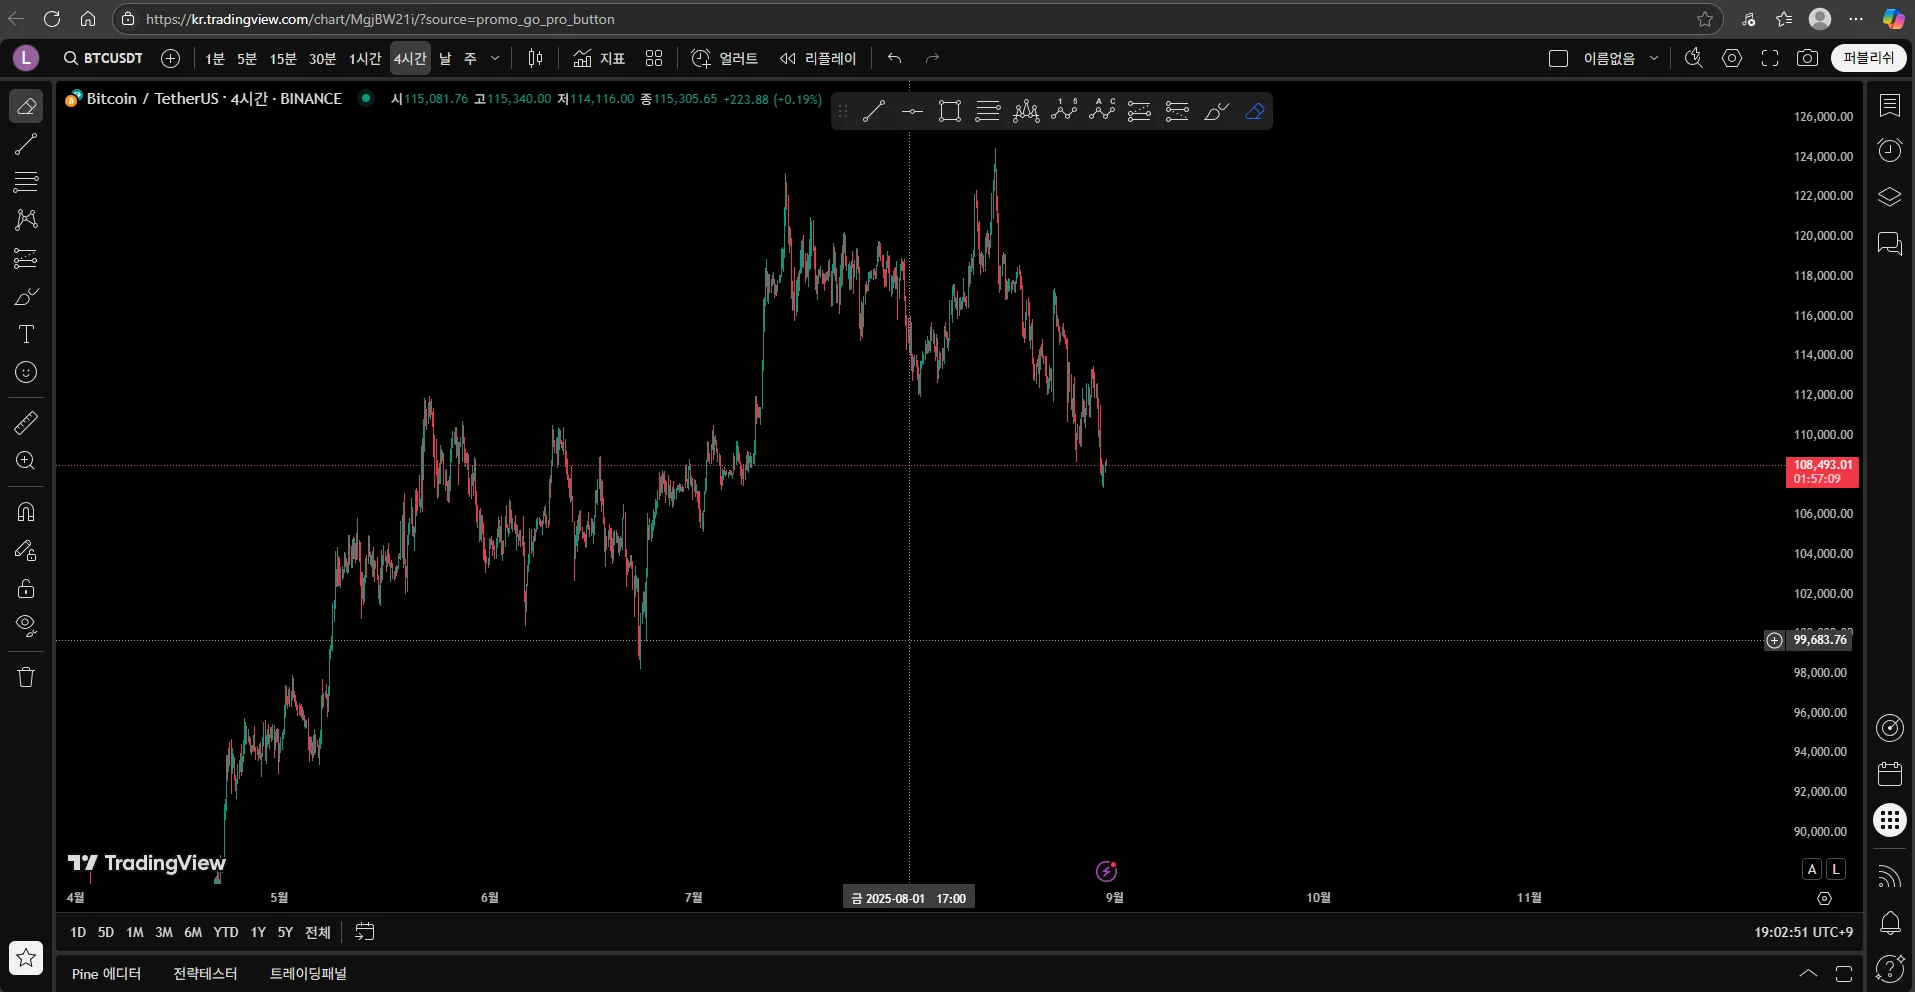Lock all drawing tools
Viewport: 1915px width, 992px height.
26,589
